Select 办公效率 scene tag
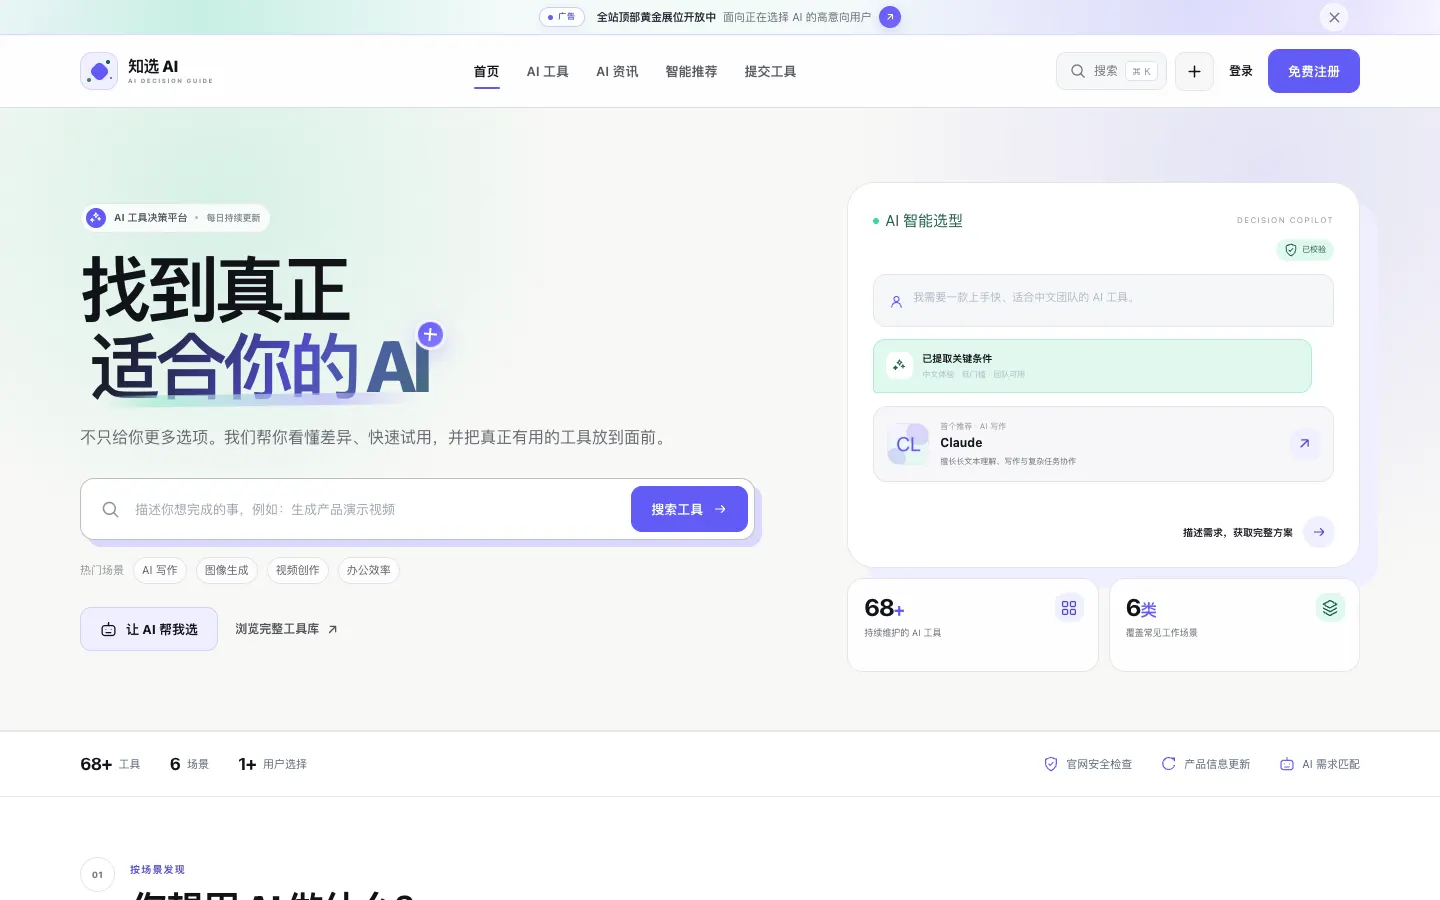 pos(369,570)
